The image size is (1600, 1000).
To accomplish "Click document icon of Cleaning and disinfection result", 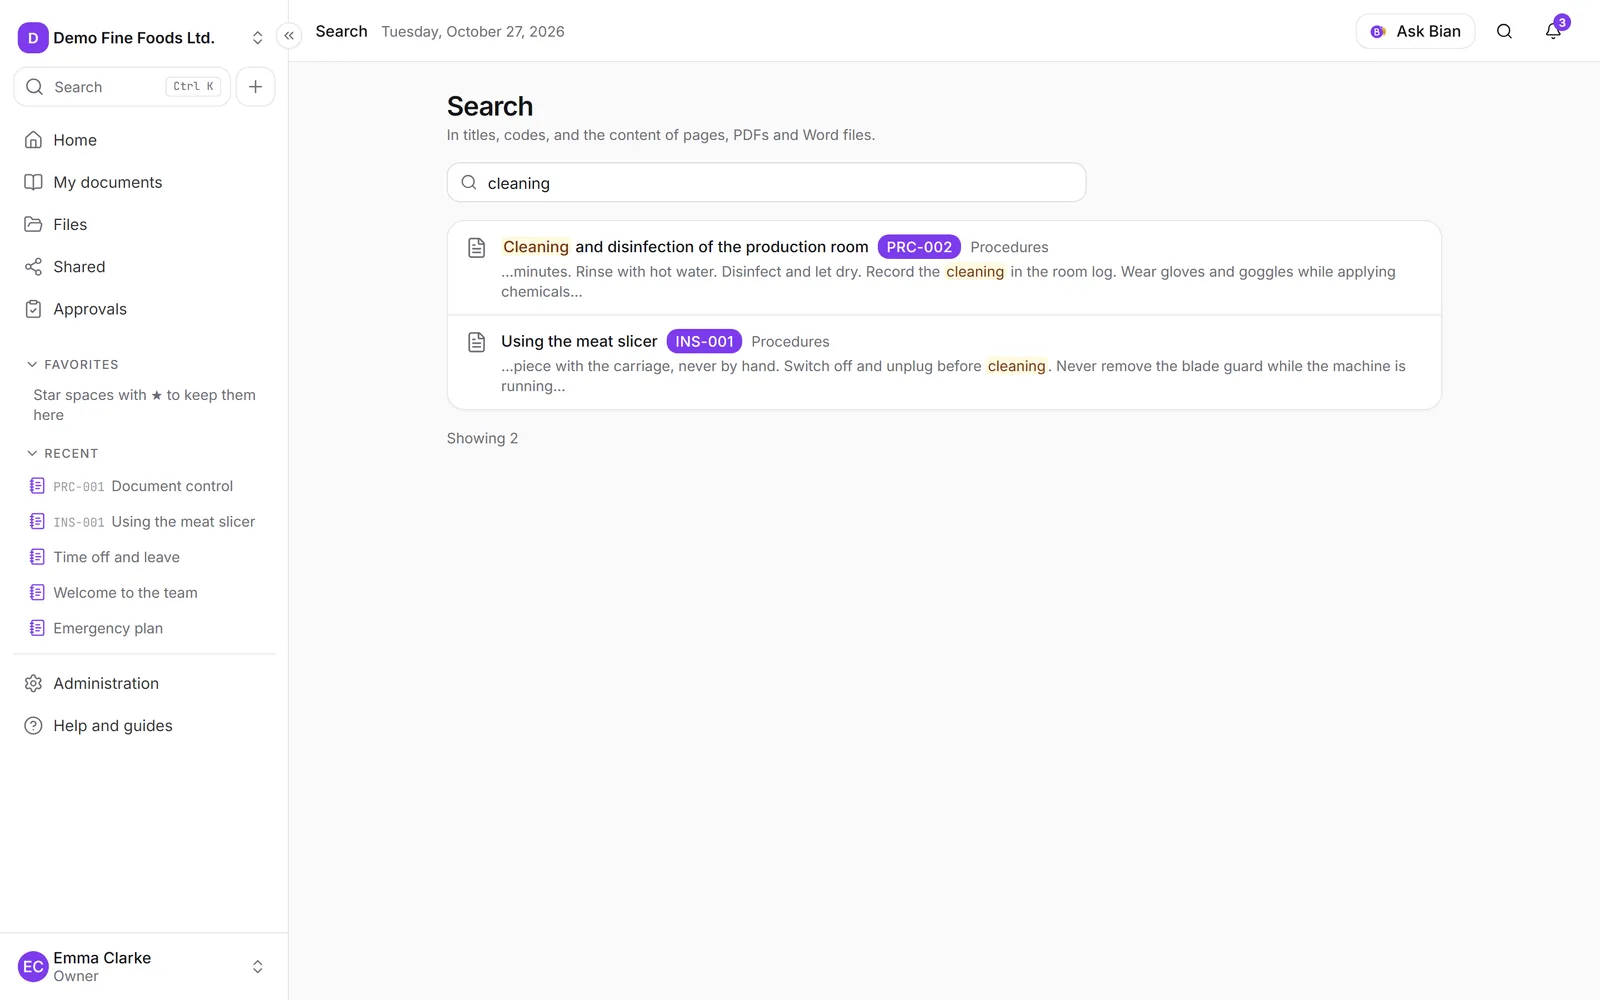I will coord(477,247).
